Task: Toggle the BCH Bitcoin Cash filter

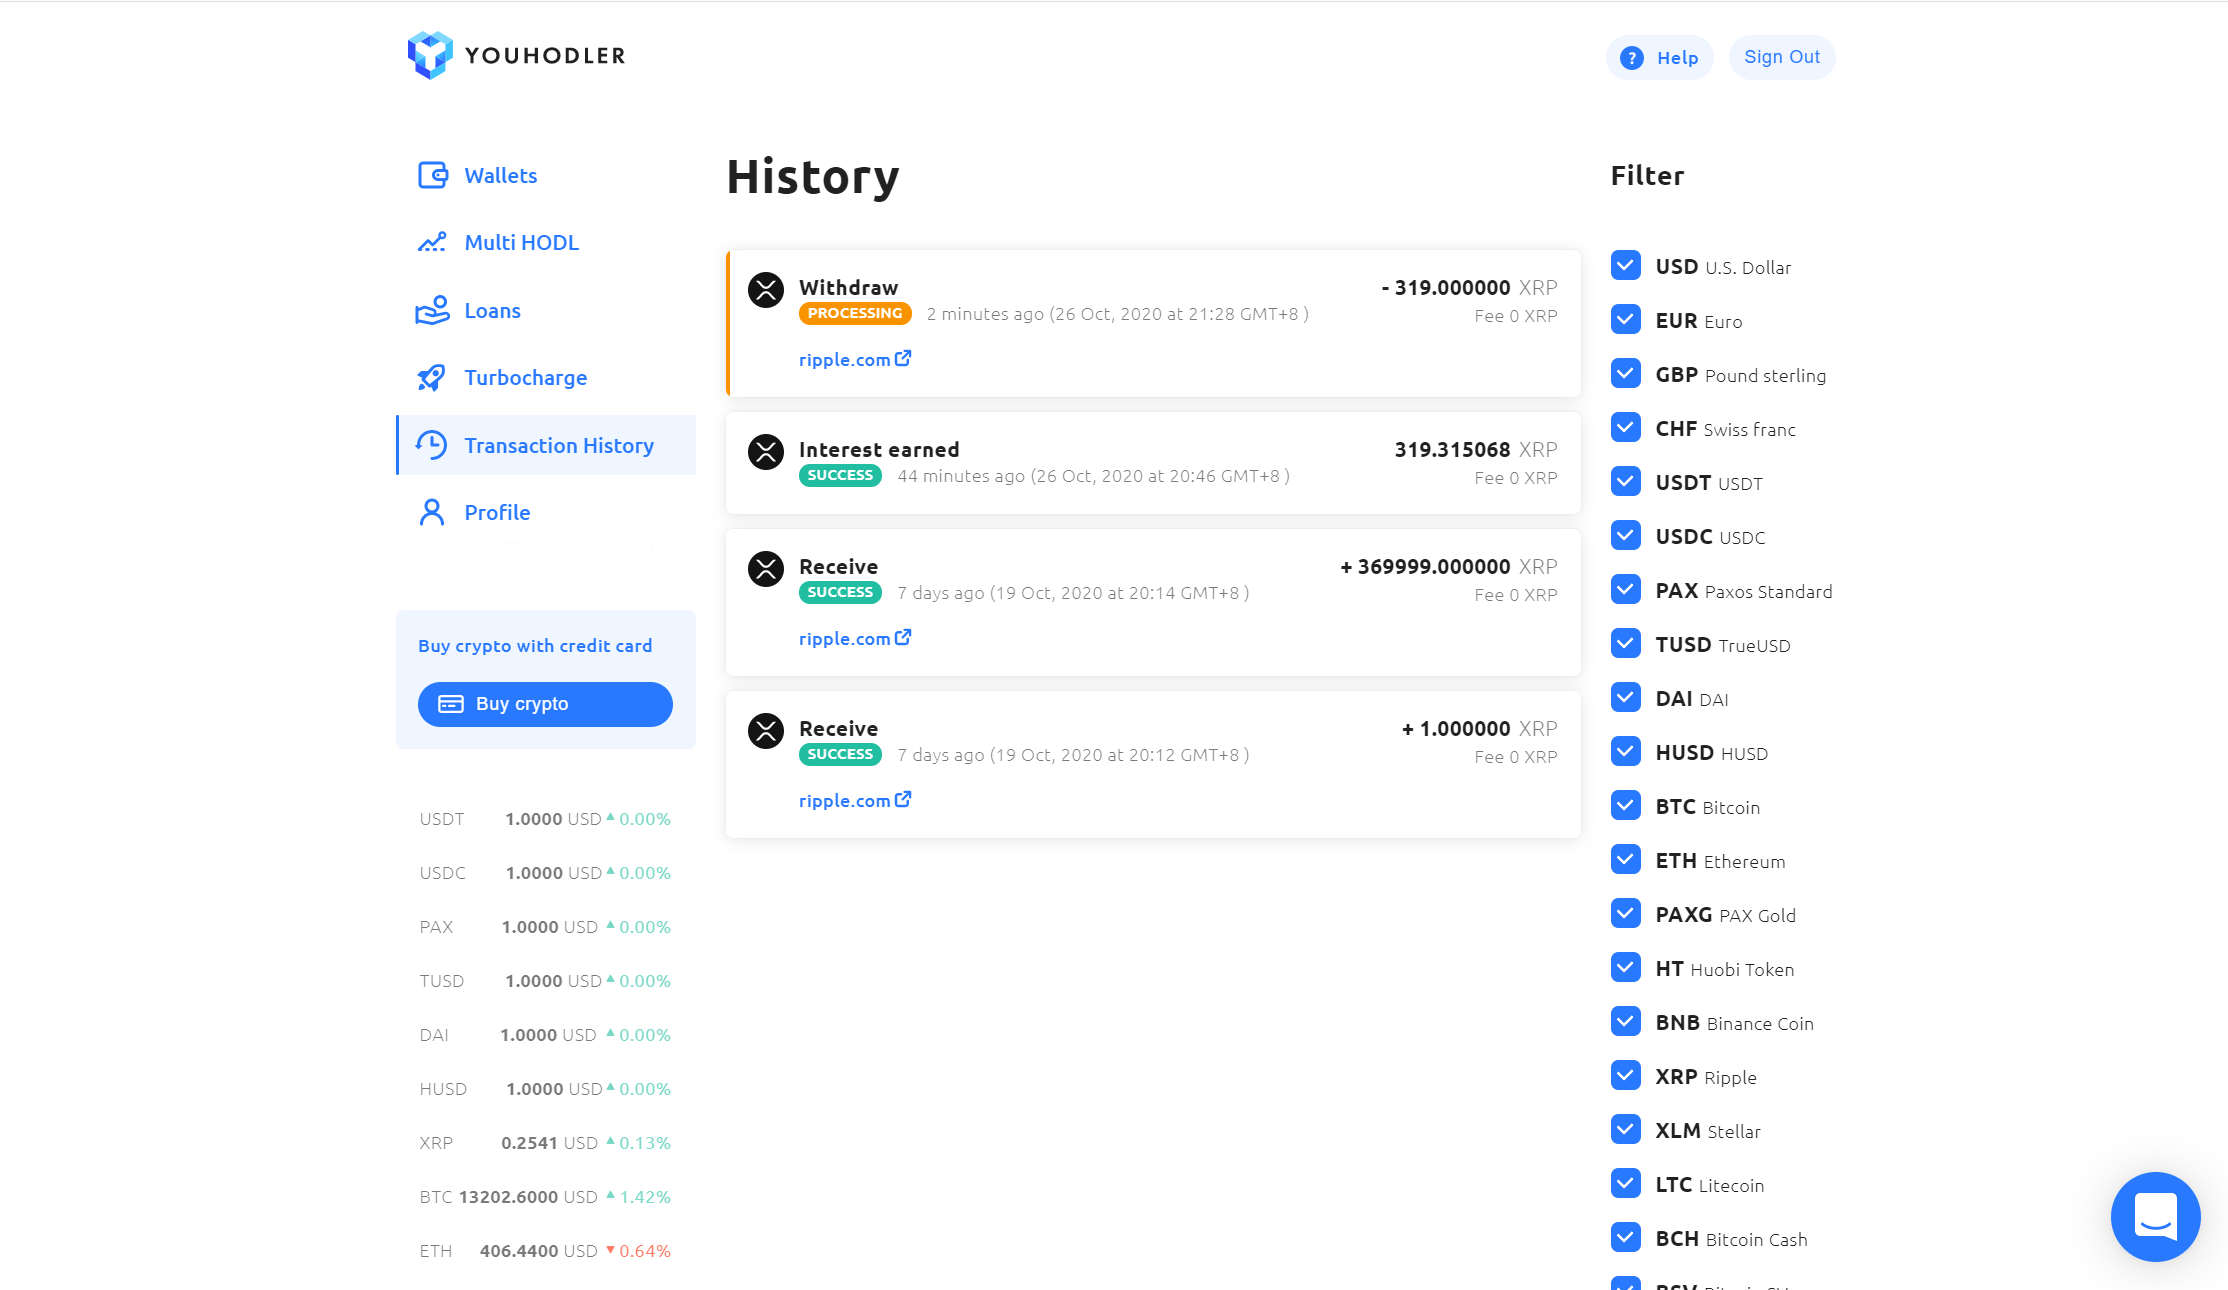Action: point(1626,1237)
